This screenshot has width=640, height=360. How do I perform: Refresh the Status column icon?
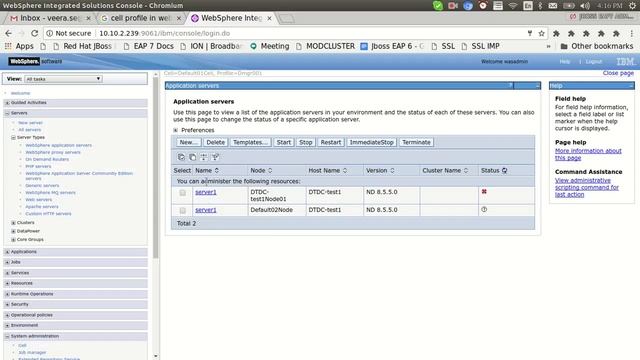[x=504, y=170]
